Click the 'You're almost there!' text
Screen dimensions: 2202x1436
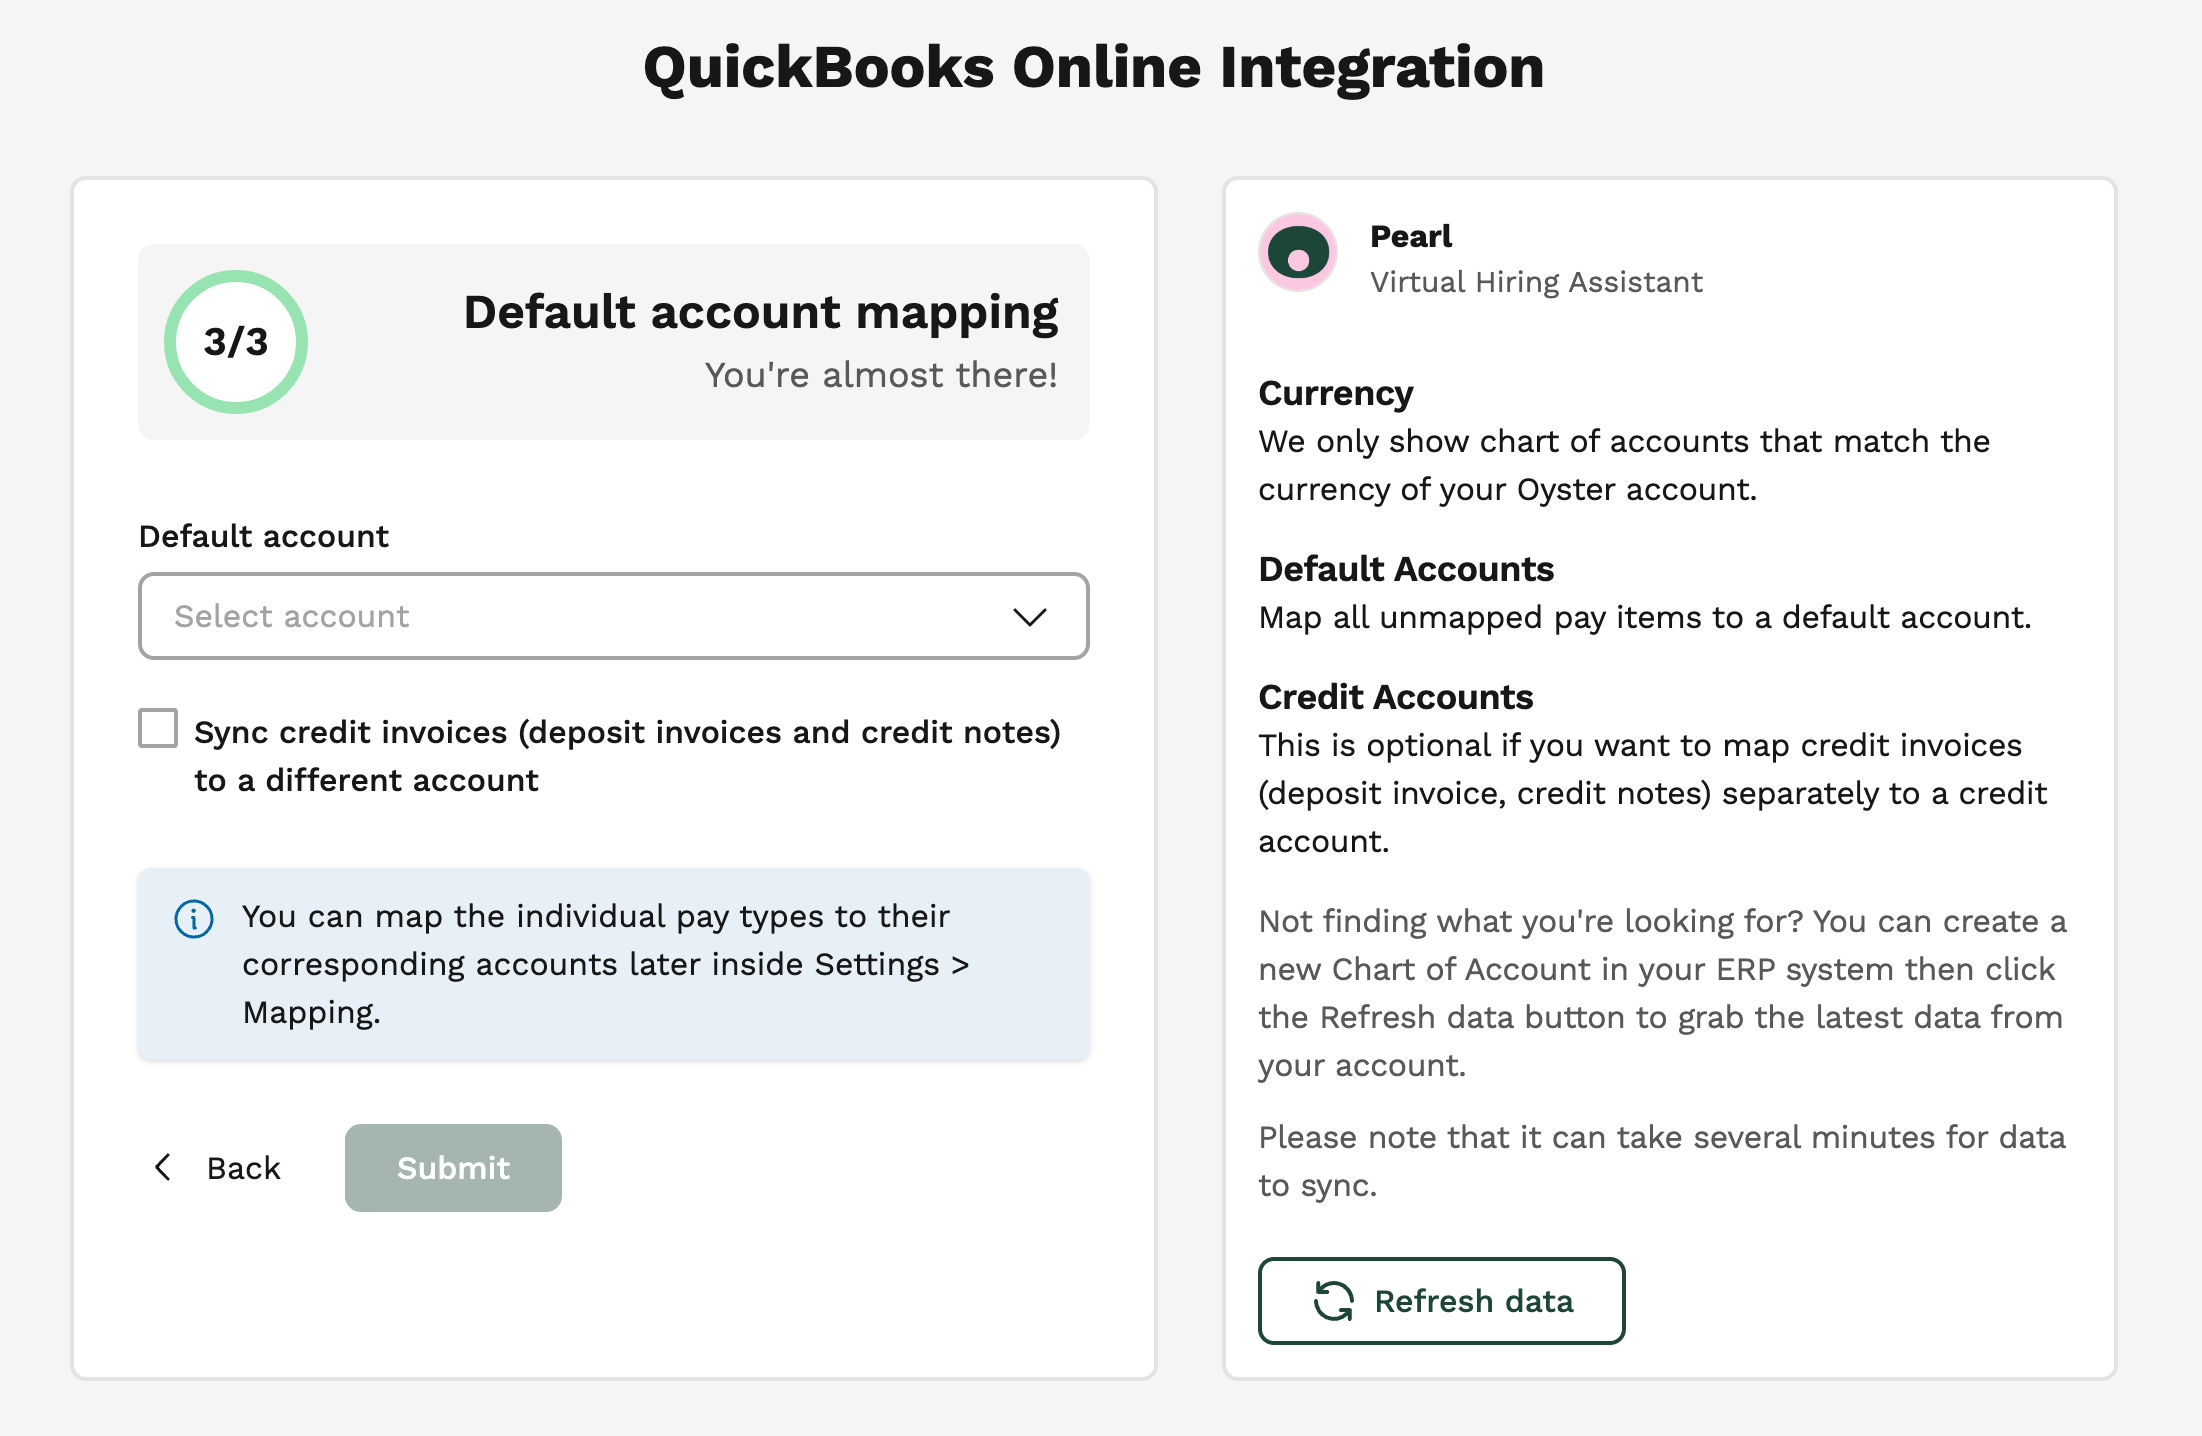[x=881, y=375]
